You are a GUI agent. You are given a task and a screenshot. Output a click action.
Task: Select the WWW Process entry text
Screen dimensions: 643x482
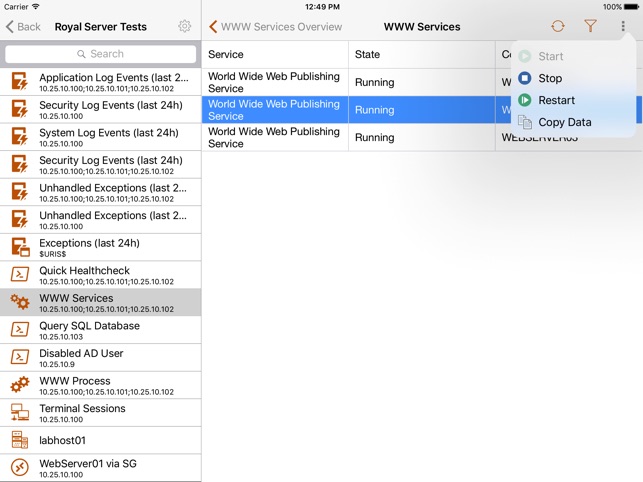(x=75, y=381)
